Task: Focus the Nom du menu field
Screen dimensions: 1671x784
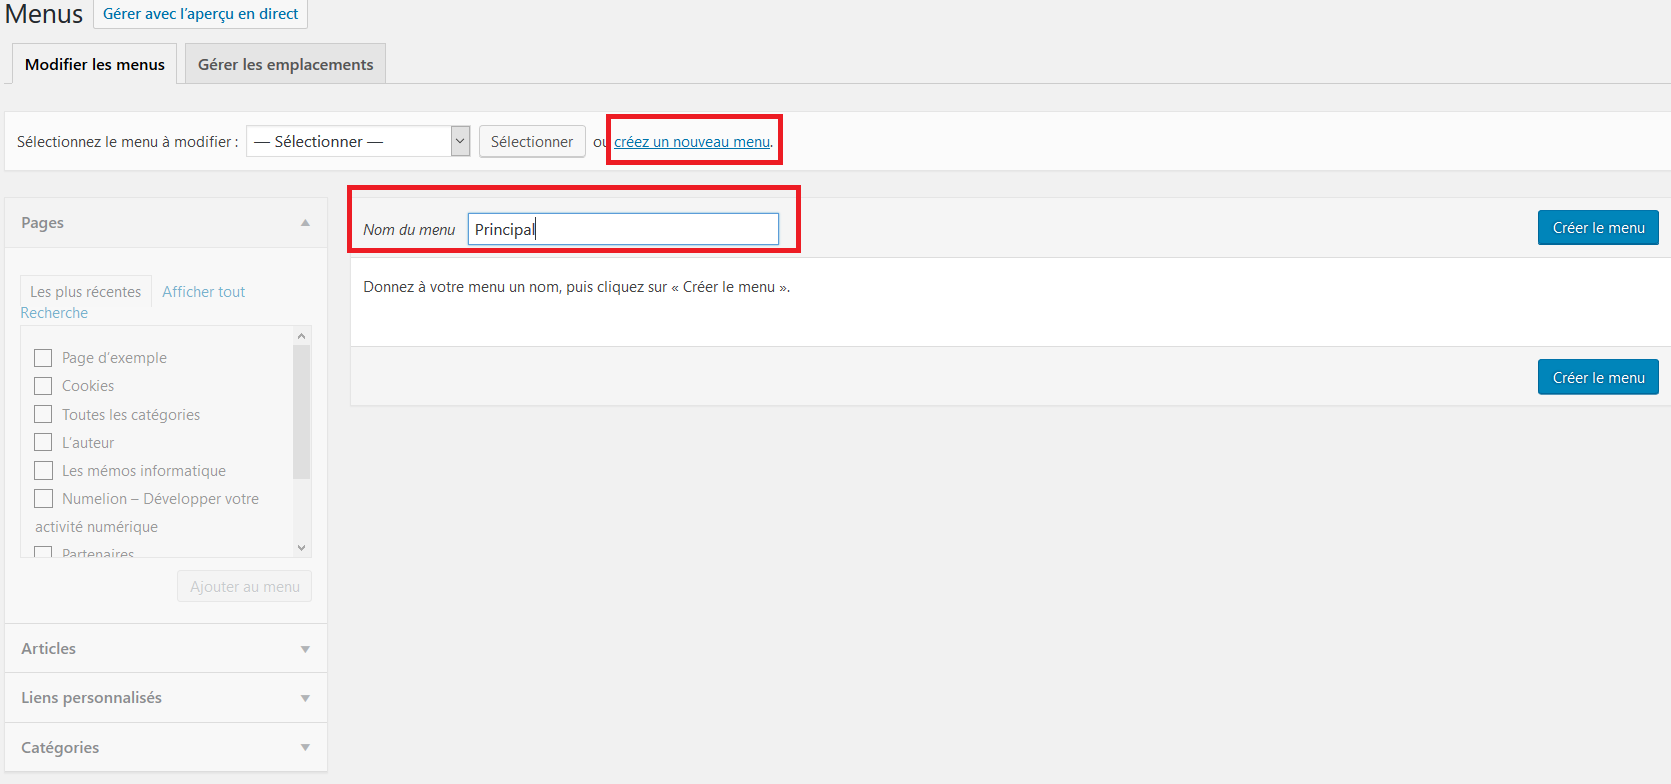Action: (x=623, y=229)
